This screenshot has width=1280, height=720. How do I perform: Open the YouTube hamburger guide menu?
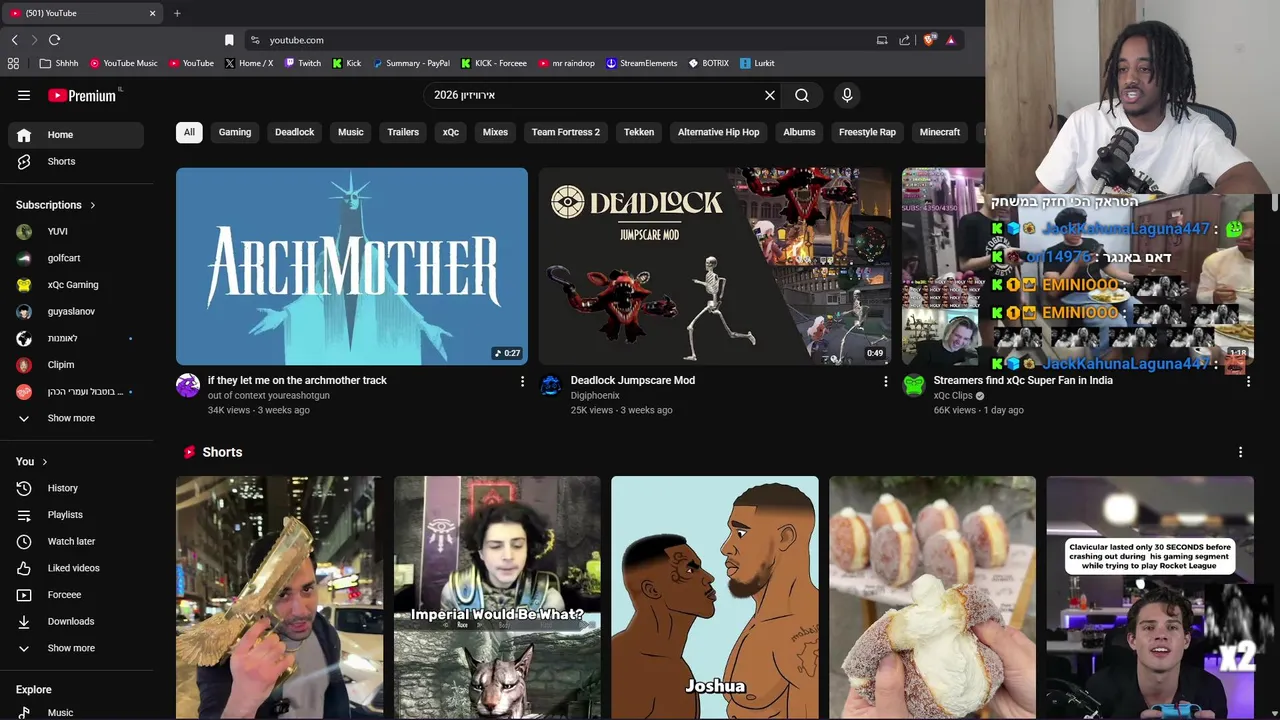(x=24, y=95)
